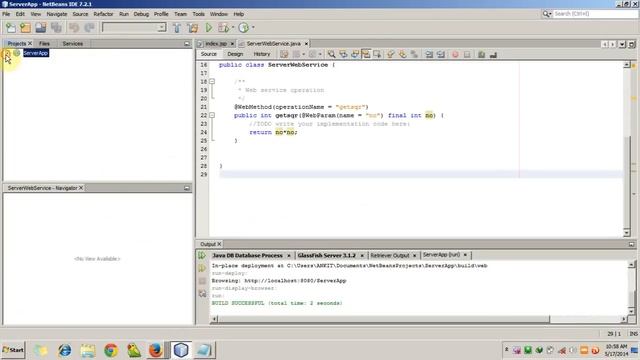Image resolution: width=640 pixels, height=360 pixels.
Task: Switch to the Files tab
Action: pyautogui.click(x=44, y=43)
